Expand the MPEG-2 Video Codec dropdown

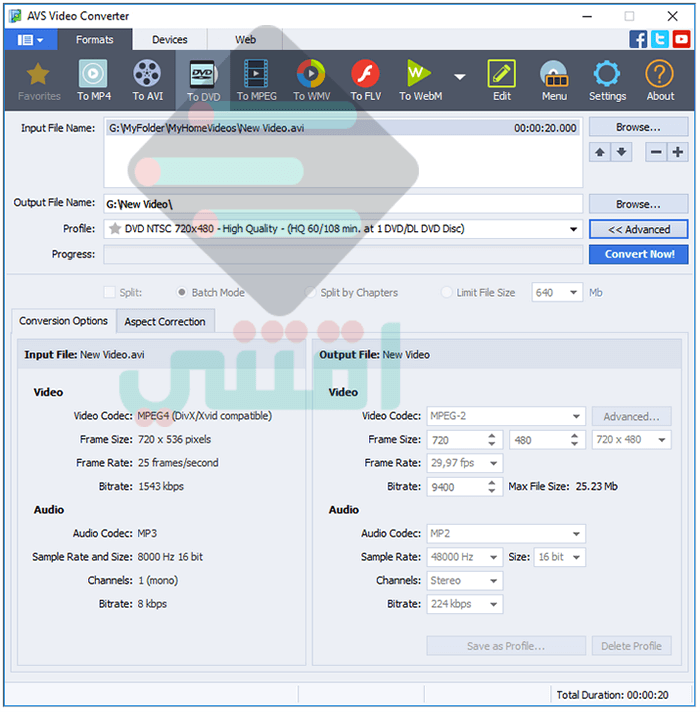576,416
